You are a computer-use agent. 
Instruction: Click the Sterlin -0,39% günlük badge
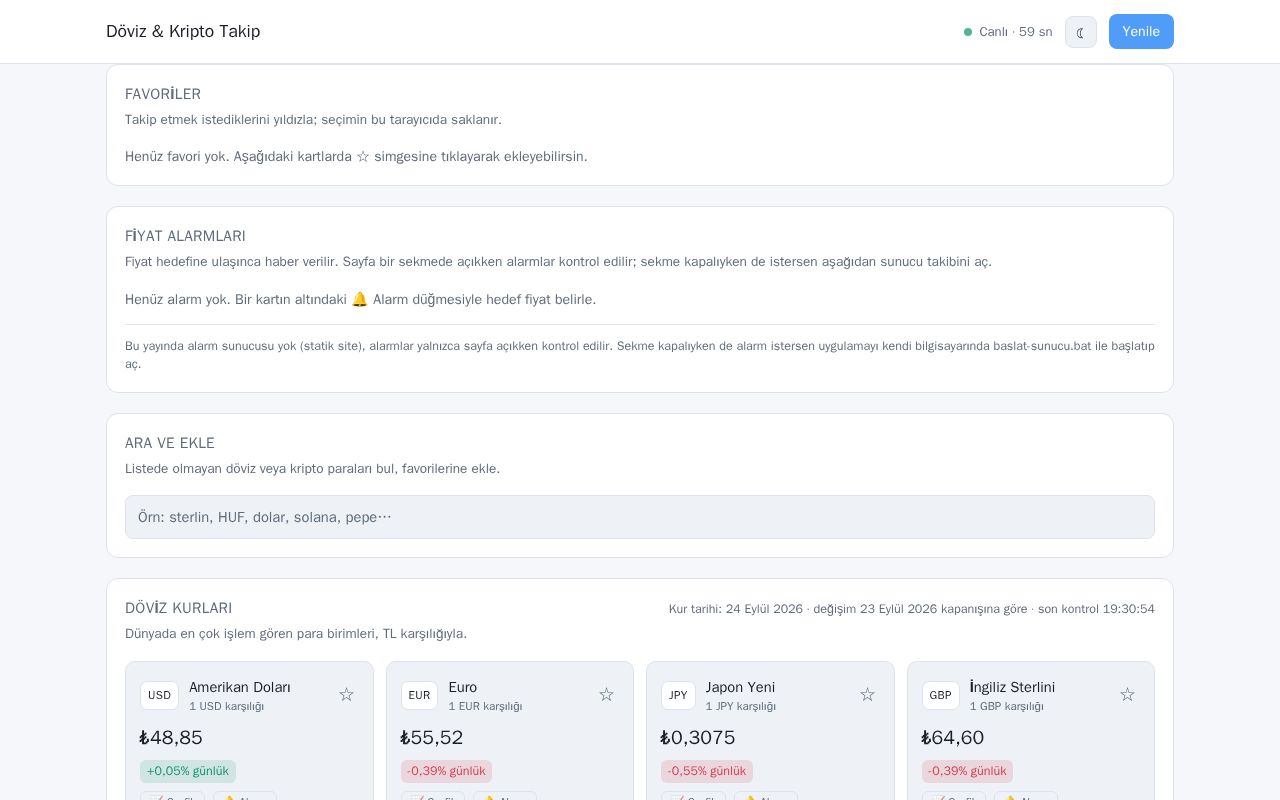point(967,771)
